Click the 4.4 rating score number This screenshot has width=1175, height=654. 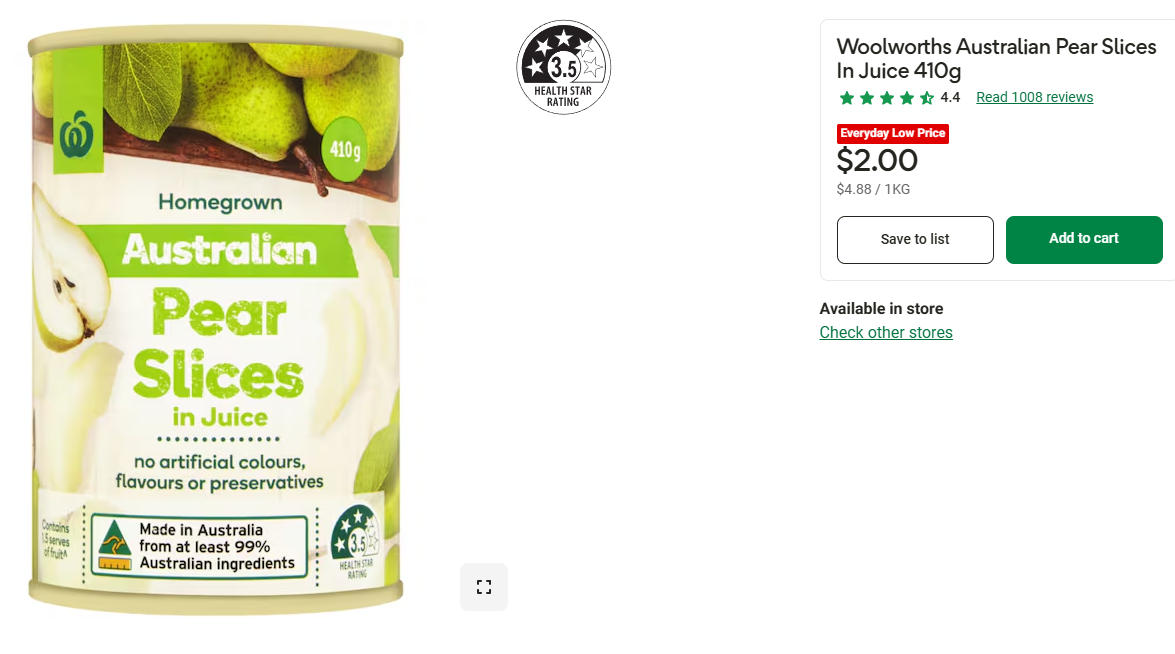click(950, 97)
